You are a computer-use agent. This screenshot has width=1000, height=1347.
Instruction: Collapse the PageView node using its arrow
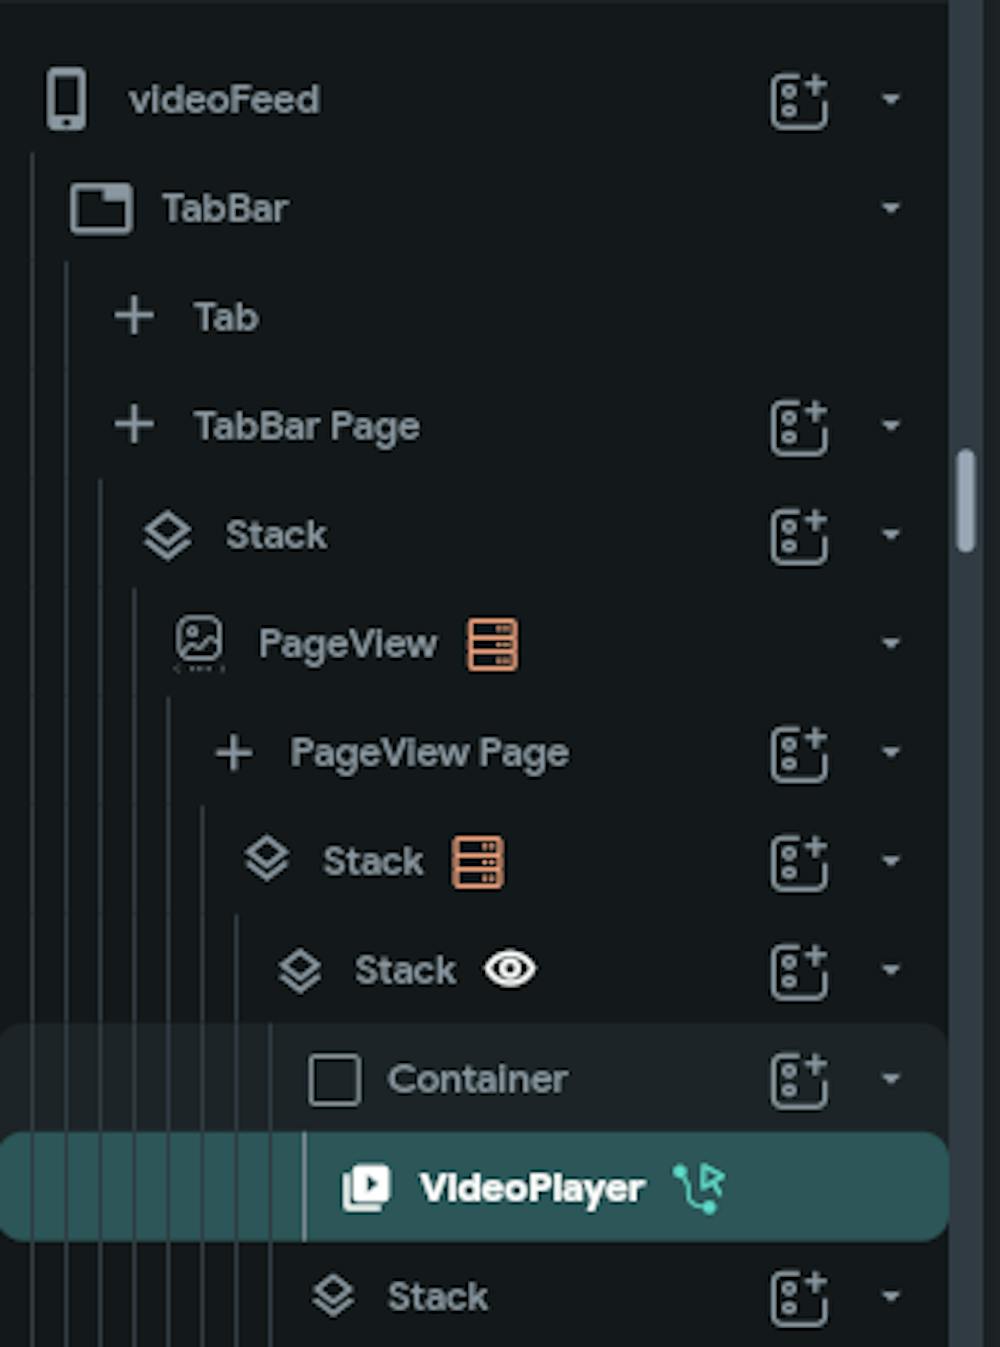tap(890, 644)
